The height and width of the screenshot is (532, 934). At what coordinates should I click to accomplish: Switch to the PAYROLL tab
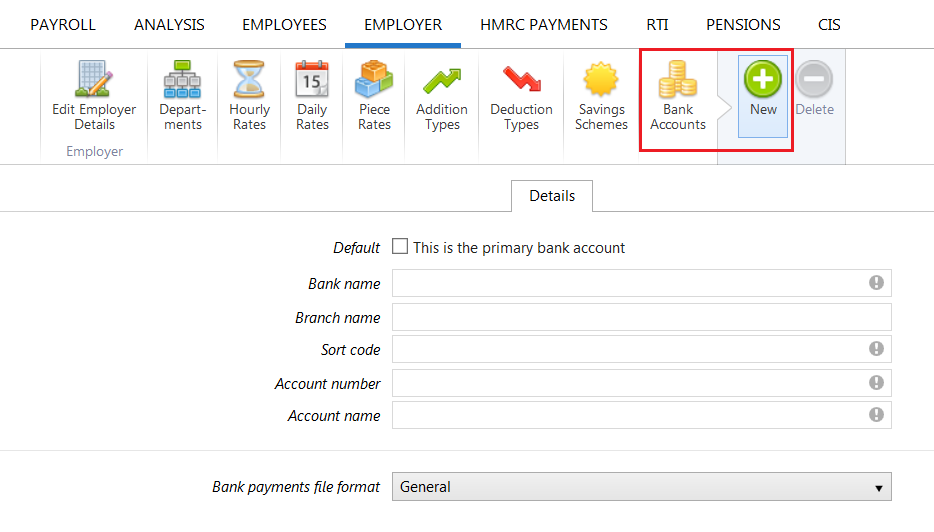tap(63, 24)
